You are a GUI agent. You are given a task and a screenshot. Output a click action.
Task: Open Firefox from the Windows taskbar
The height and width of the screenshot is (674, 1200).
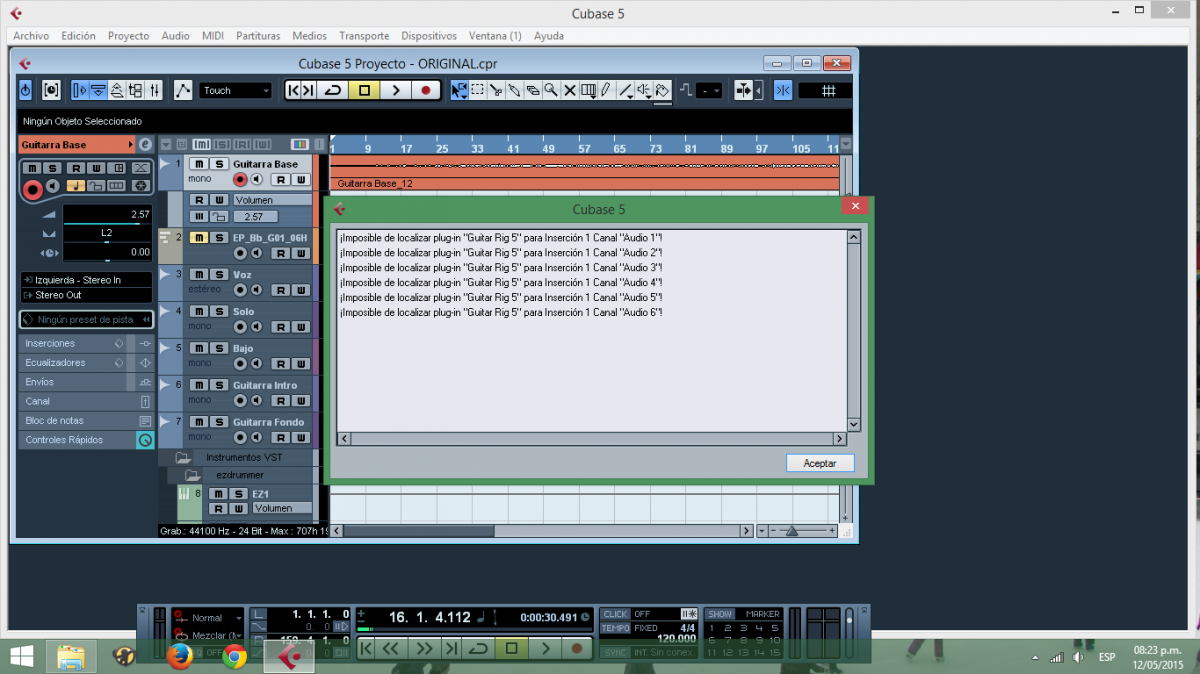point(180,656)
